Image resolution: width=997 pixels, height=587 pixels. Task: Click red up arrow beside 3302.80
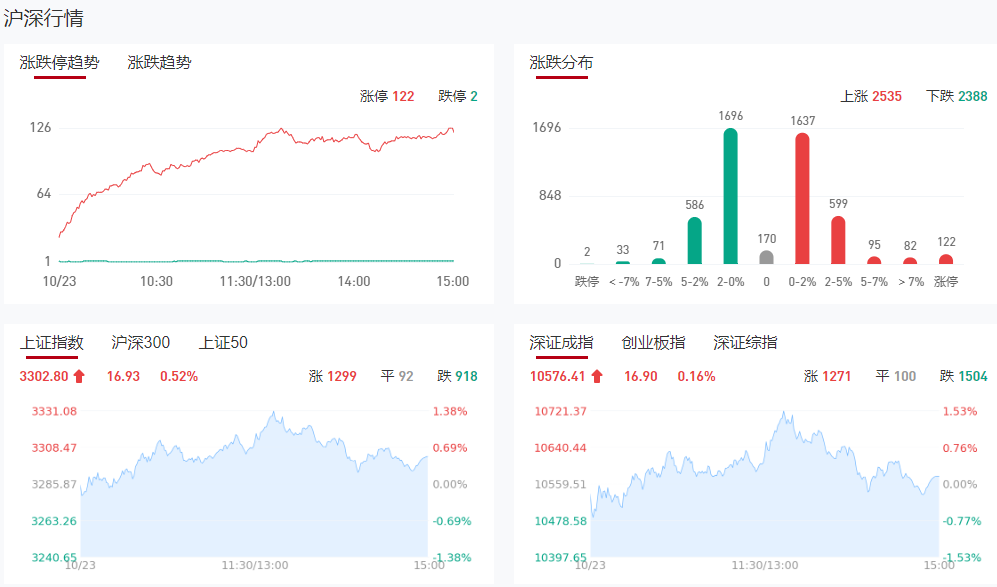(80, 377)
